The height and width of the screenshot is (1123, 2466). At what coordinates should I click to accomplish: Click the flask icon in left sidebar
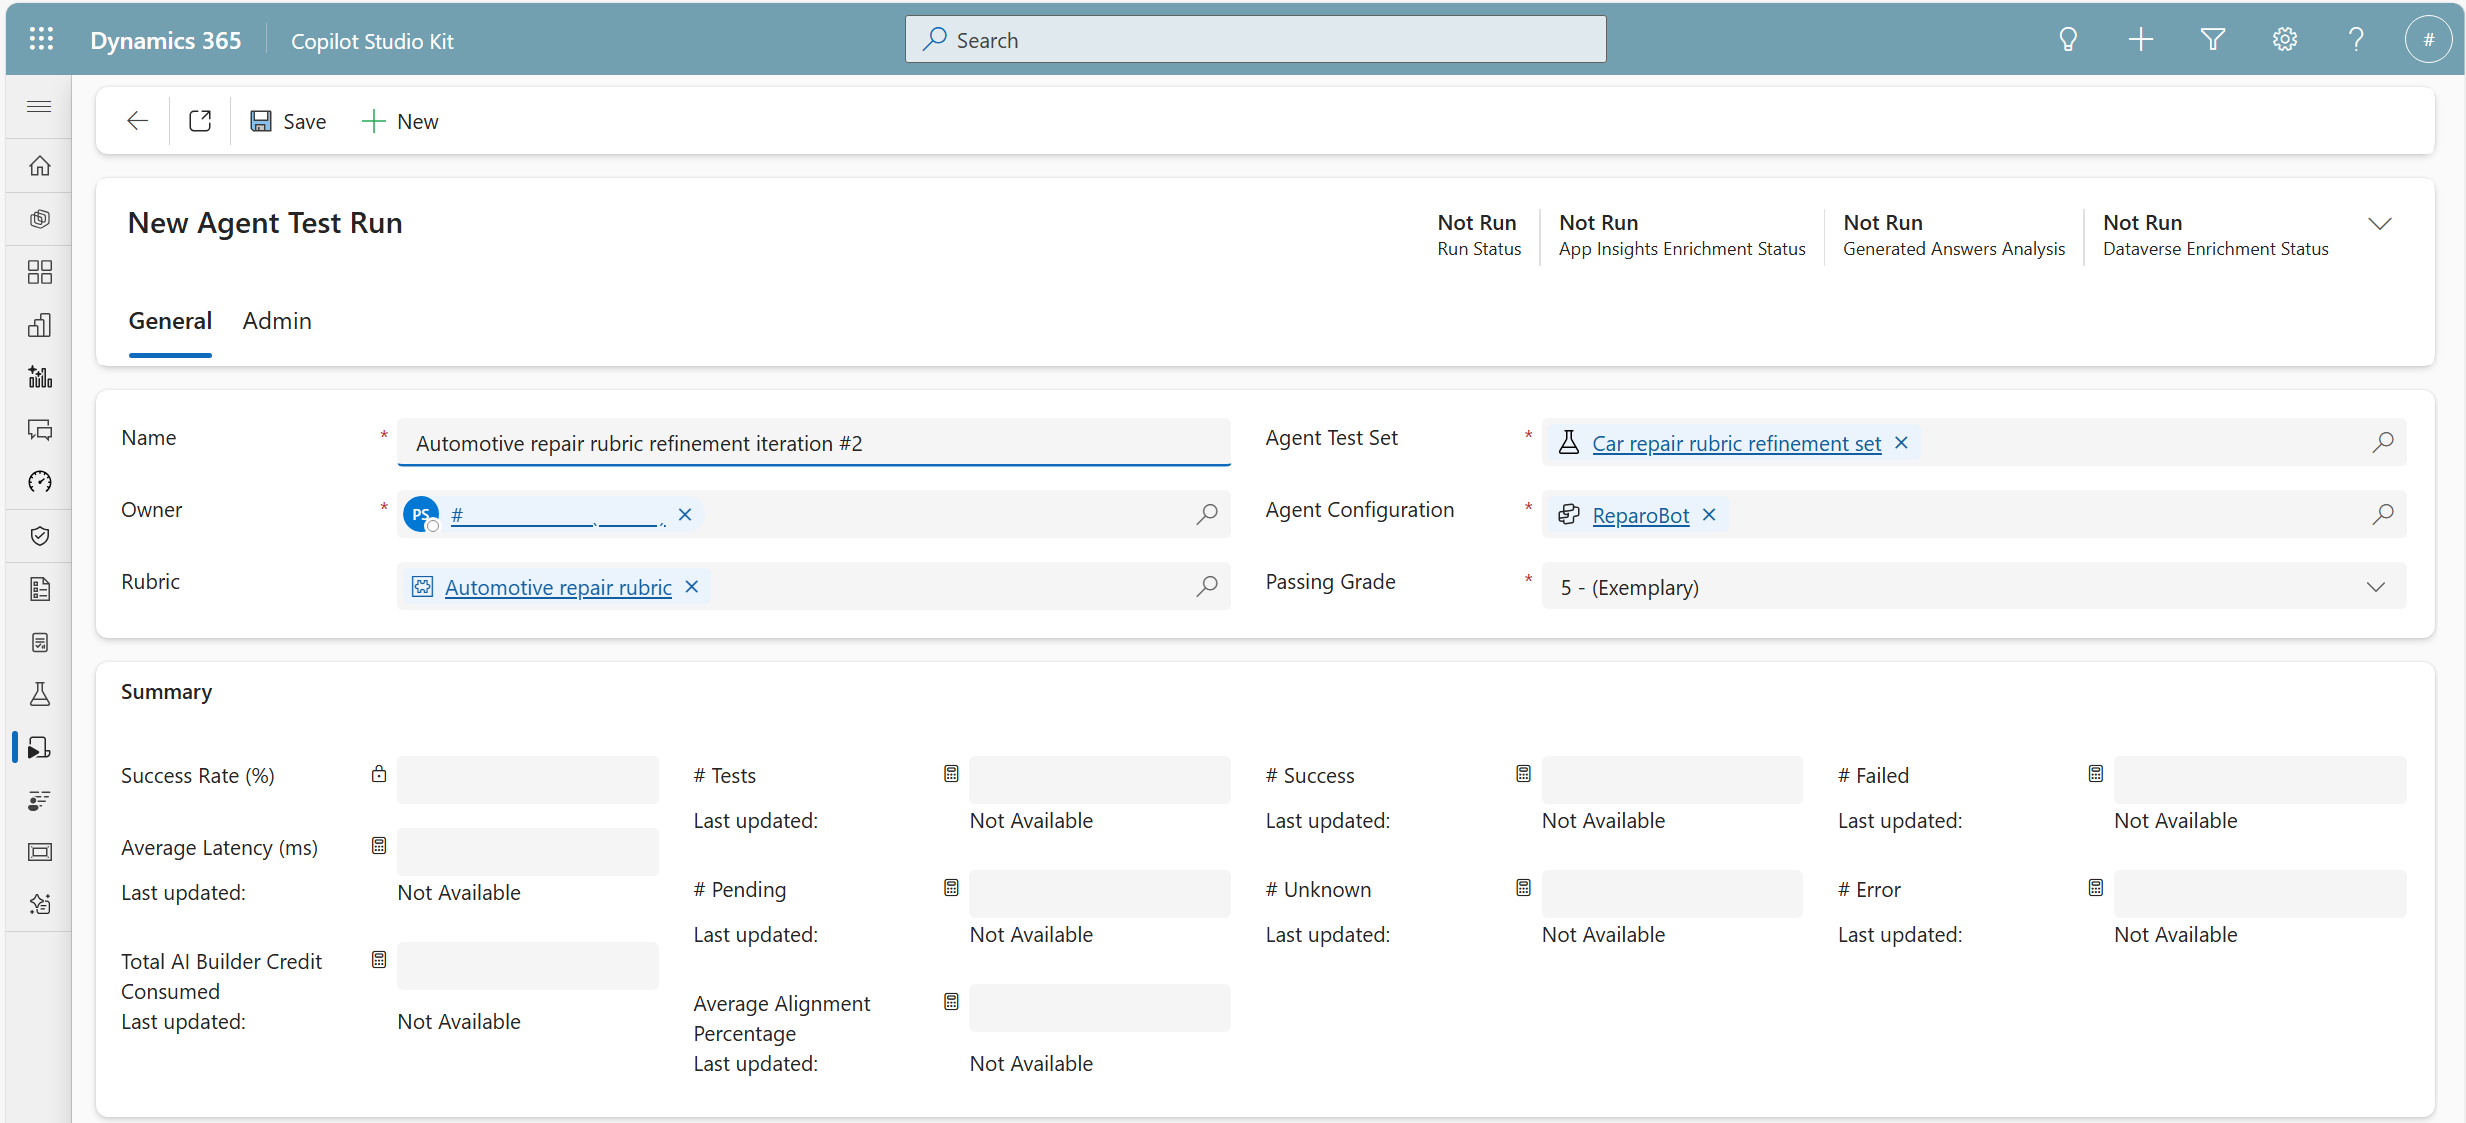40,695
